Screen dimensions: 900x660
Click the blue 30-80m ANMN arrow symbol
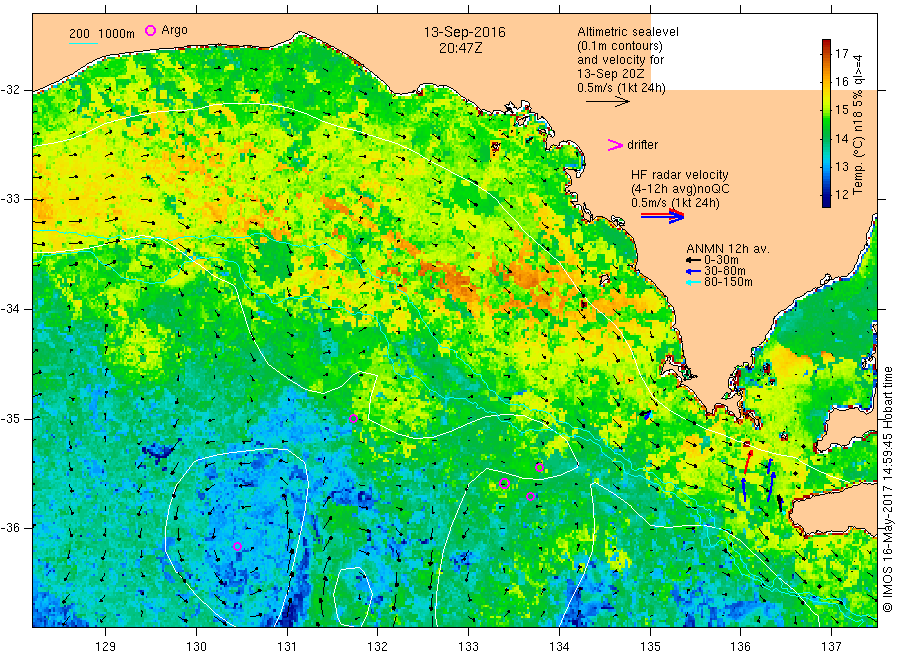tap(693, 271)
